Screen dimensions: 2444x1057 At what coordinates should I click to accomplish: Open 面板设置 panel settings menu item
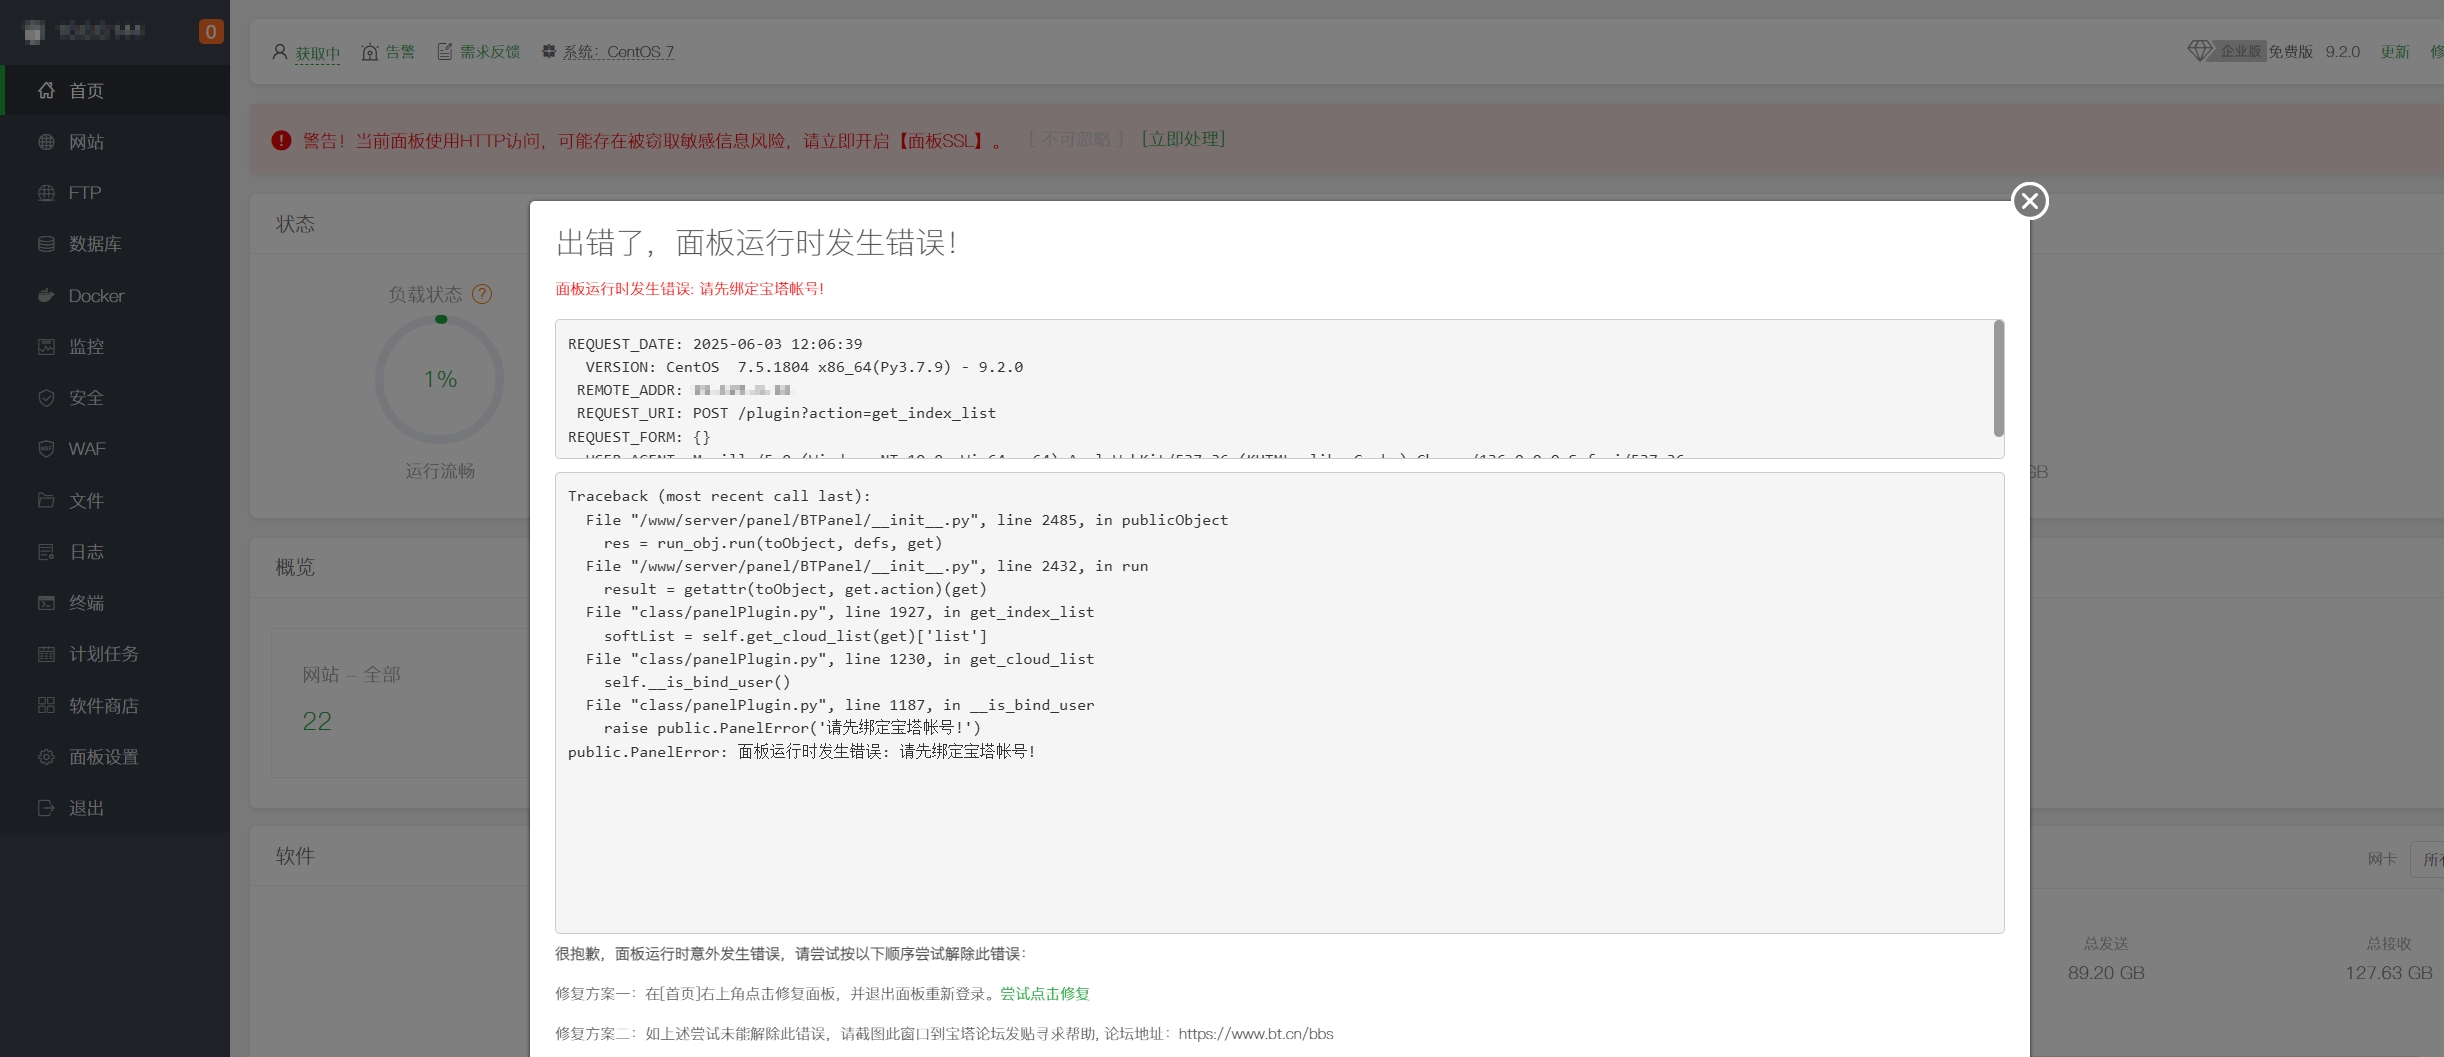[x=115, y=757]
